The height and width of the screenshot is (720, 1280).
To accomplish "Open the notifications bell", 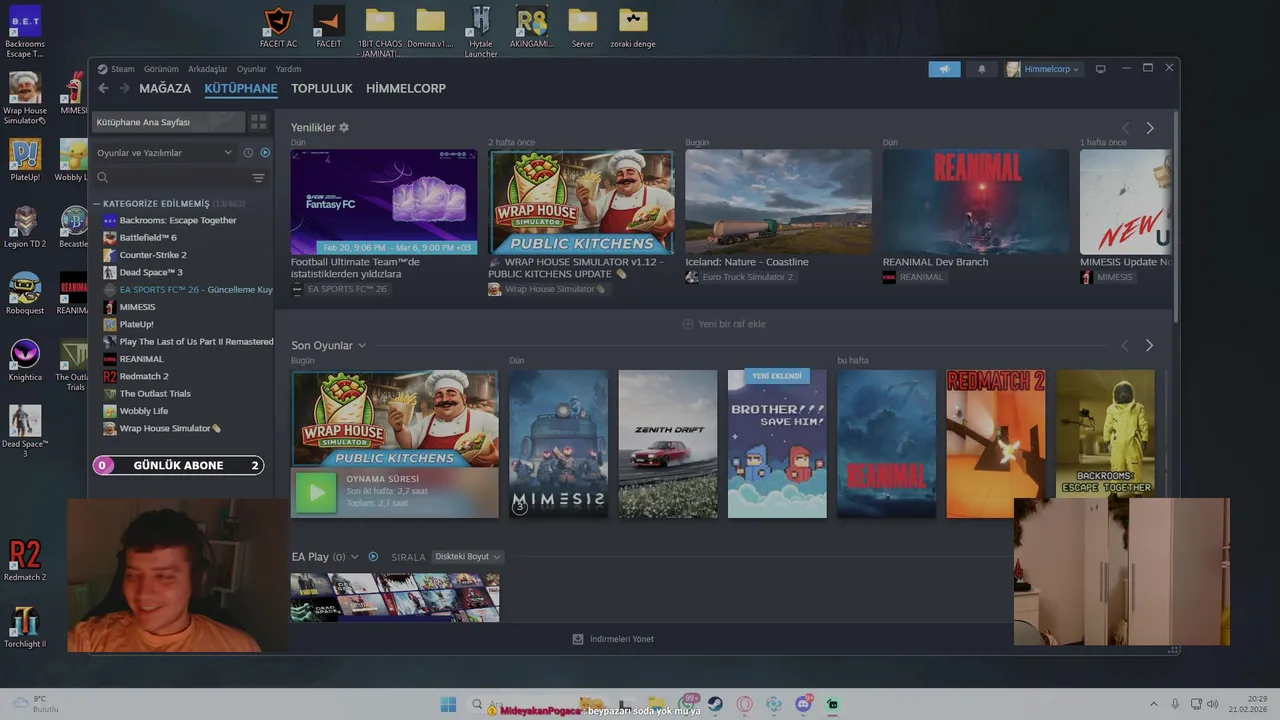I will pos(982,69).
